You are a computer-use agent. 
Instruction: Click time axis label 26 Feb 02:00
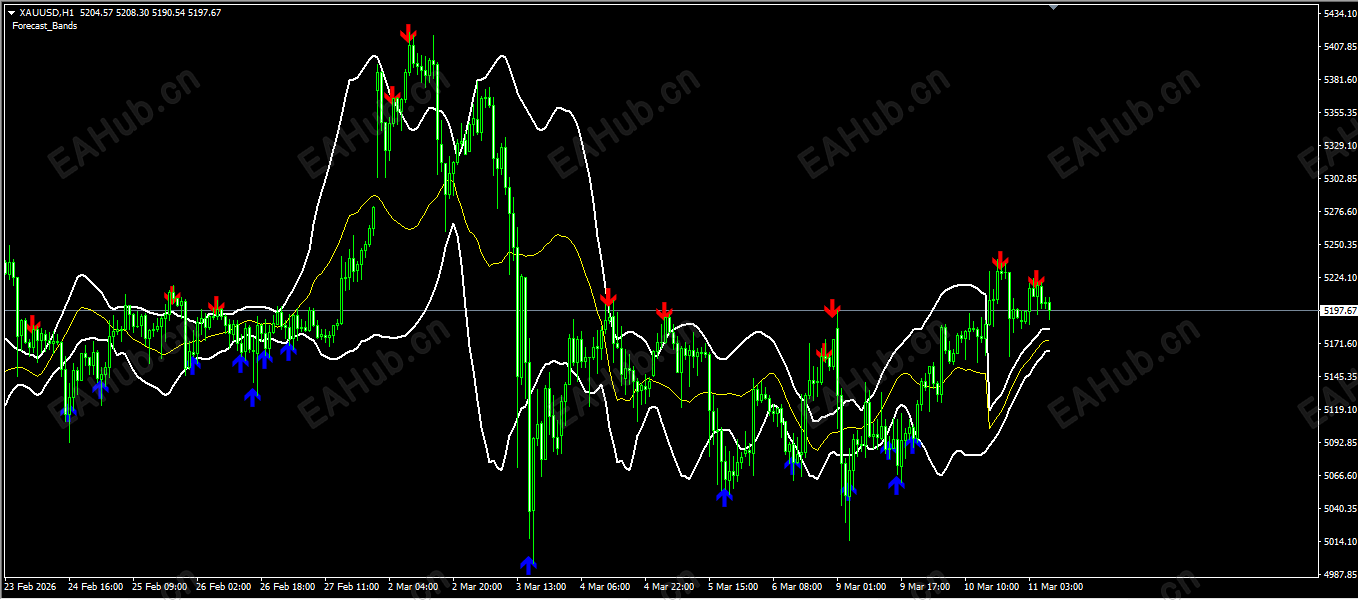tap(224, 587)
